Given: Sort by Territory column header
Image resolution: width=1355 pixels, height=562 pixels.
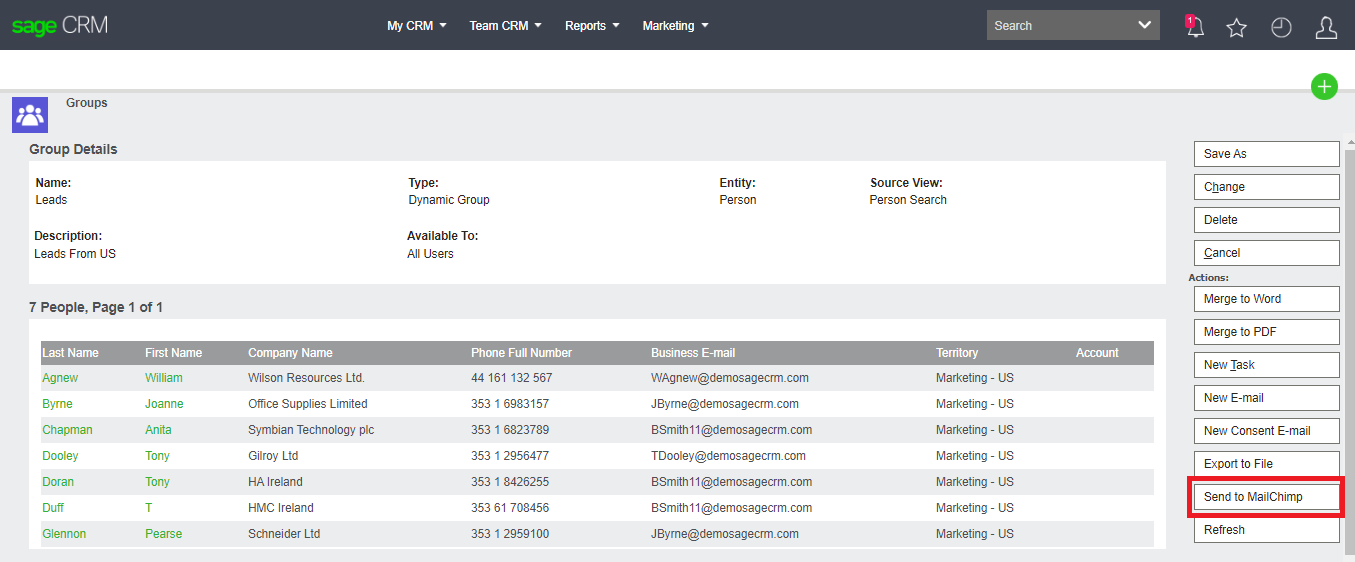Looking at the screenshot, I should pyautogui.click(x=957, y=353).
